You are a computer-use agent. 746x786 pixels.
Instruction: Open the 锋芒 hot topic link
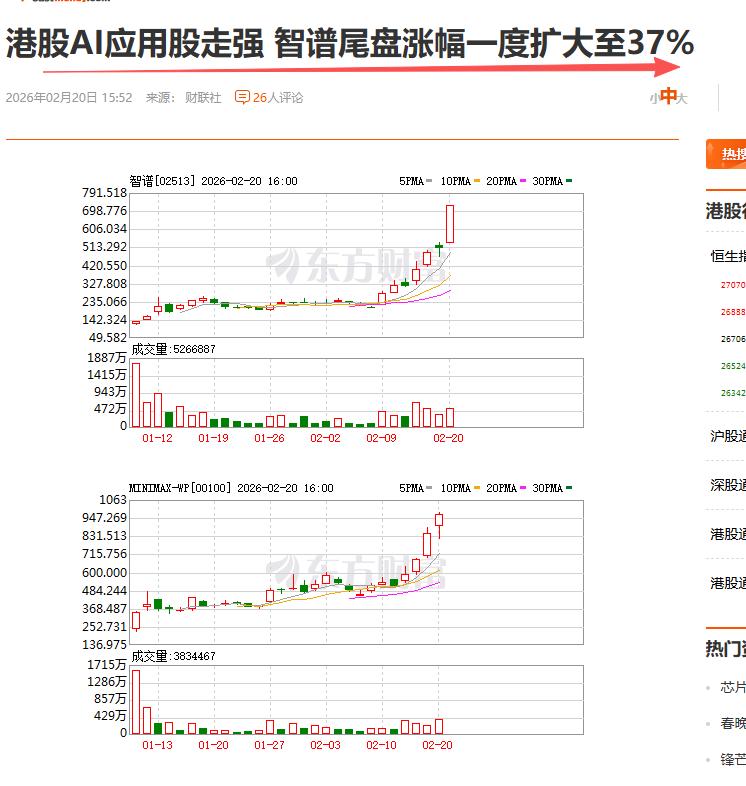733,759
